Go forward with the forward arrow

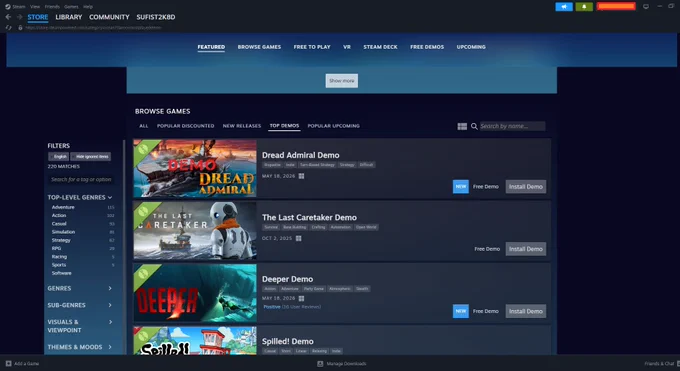(20, 17)
